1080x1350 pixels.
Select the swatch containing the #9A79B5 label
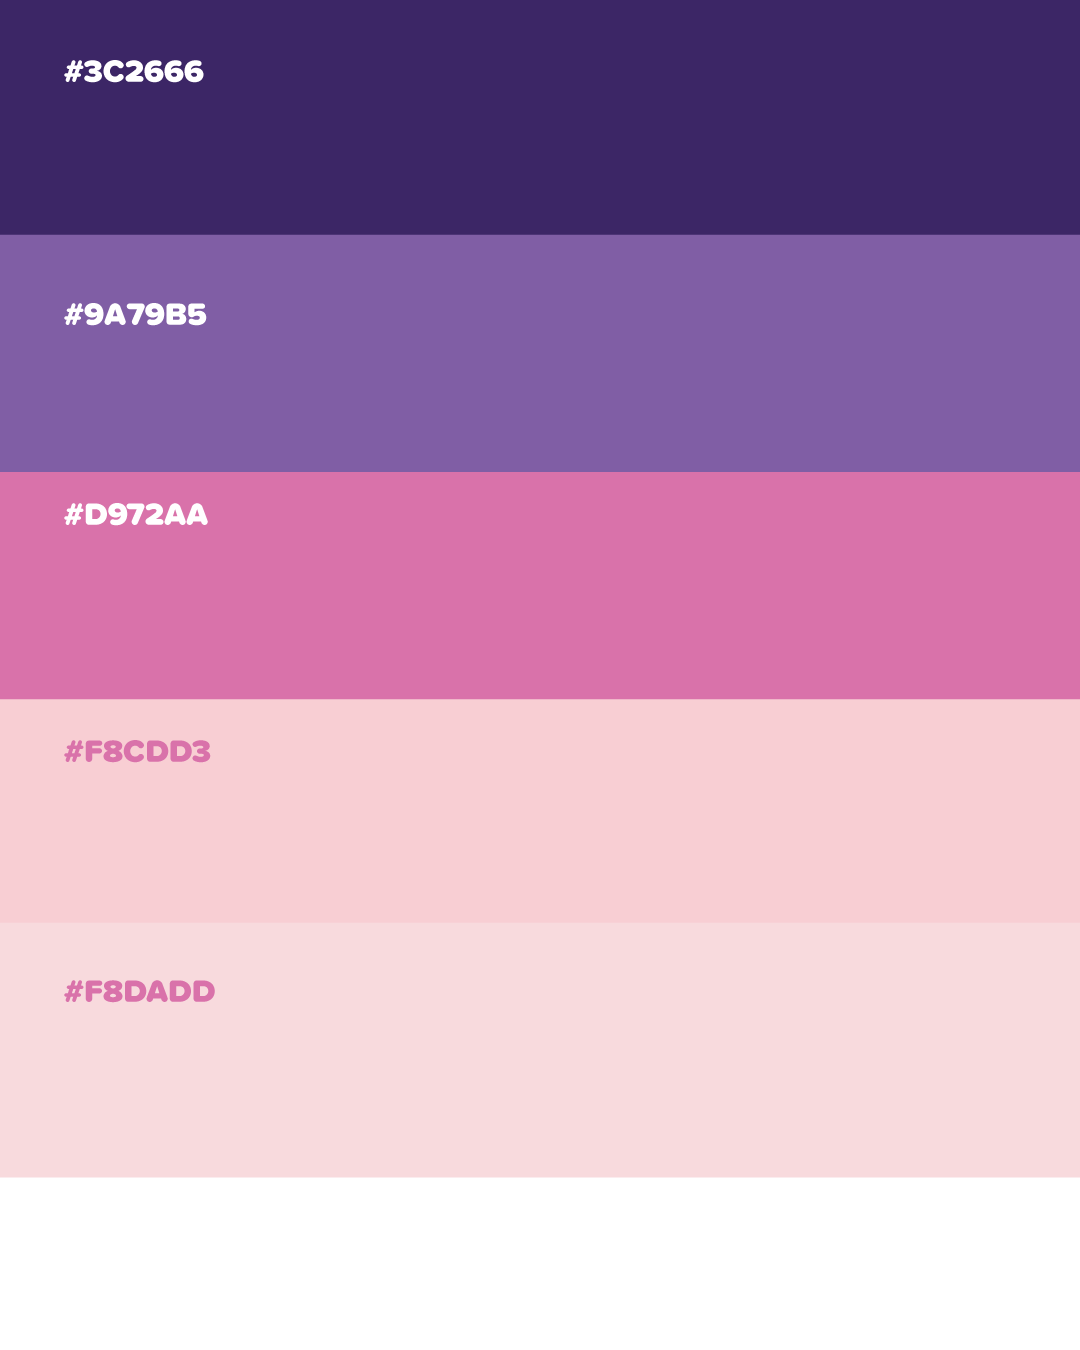(540, 353)
